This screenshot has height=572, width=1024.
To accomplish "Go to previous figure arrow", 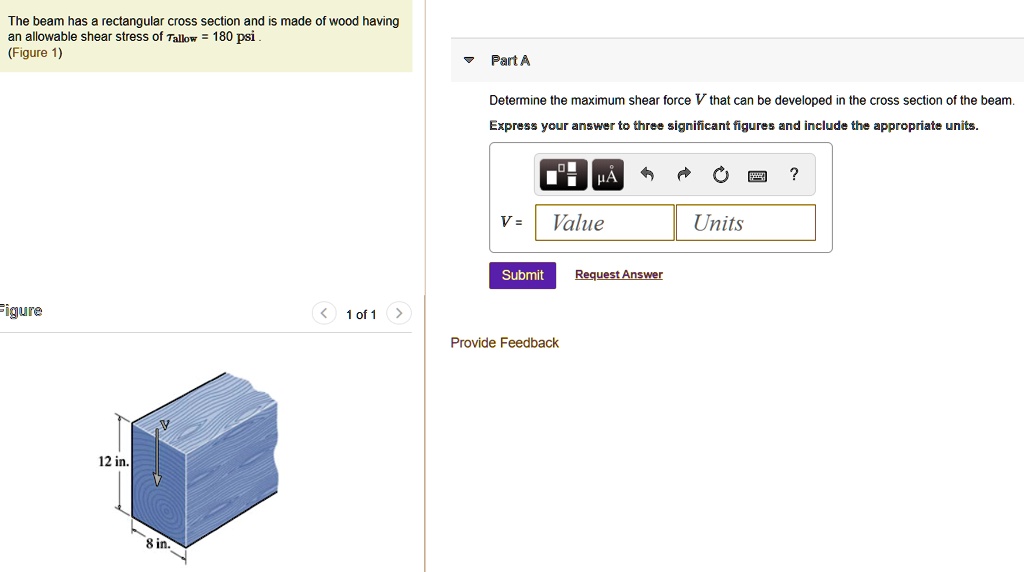I will 324,313.
